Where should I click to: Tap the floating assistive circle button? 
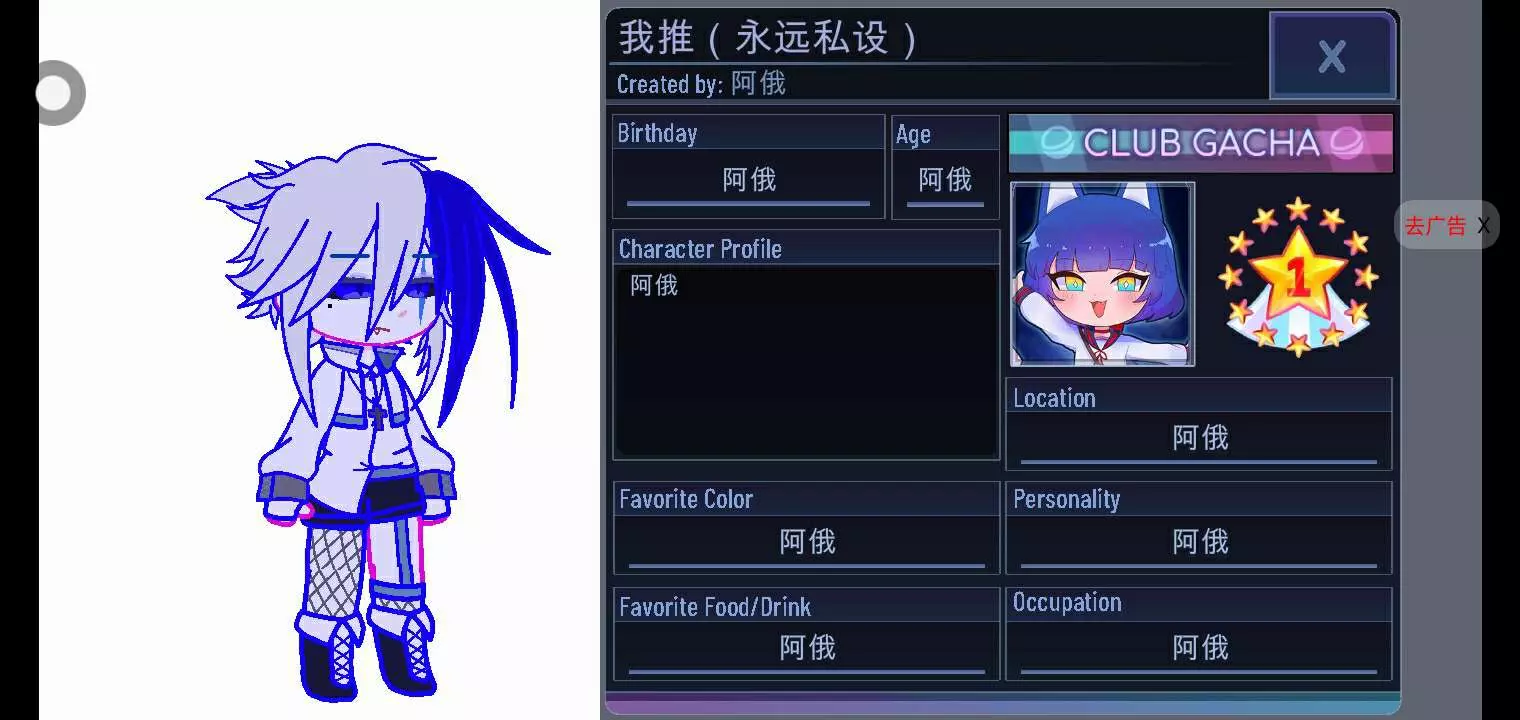pos(58,93)
